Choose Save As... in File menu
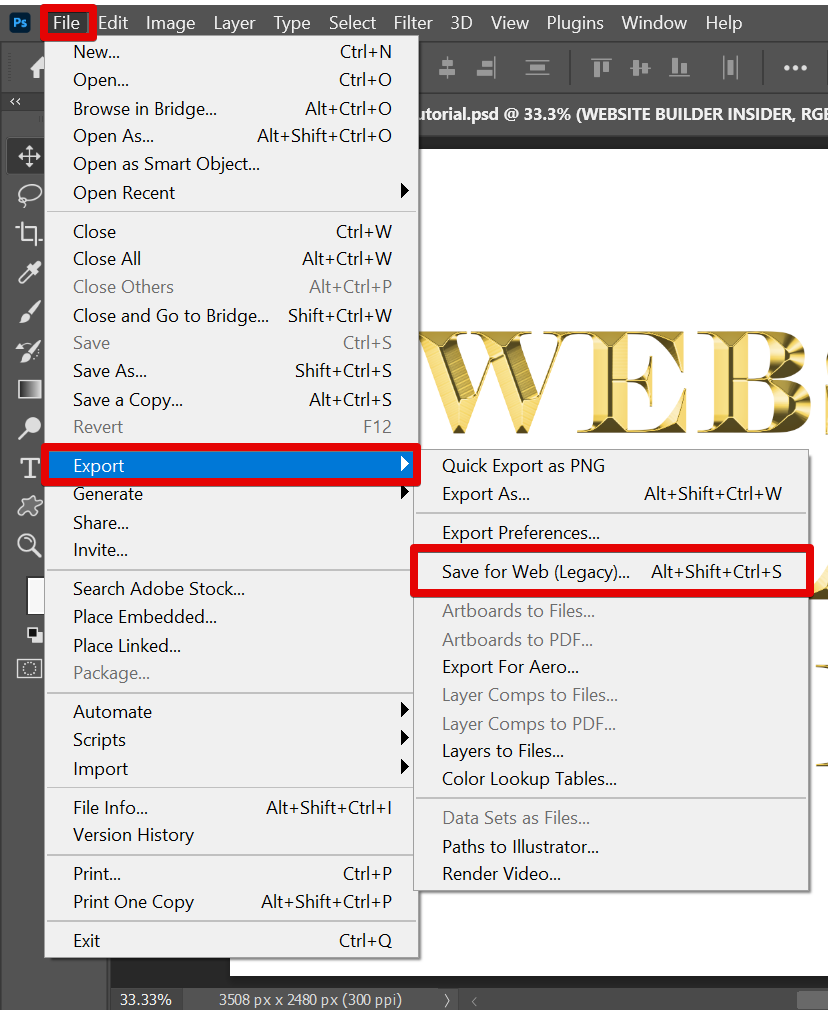The width and height of the screenshot is (828, 1010). [232, 371]
